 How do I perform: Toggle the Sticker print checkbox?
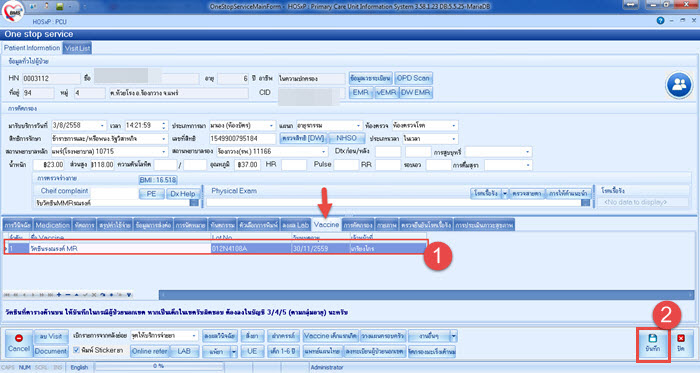pos(76,350)
